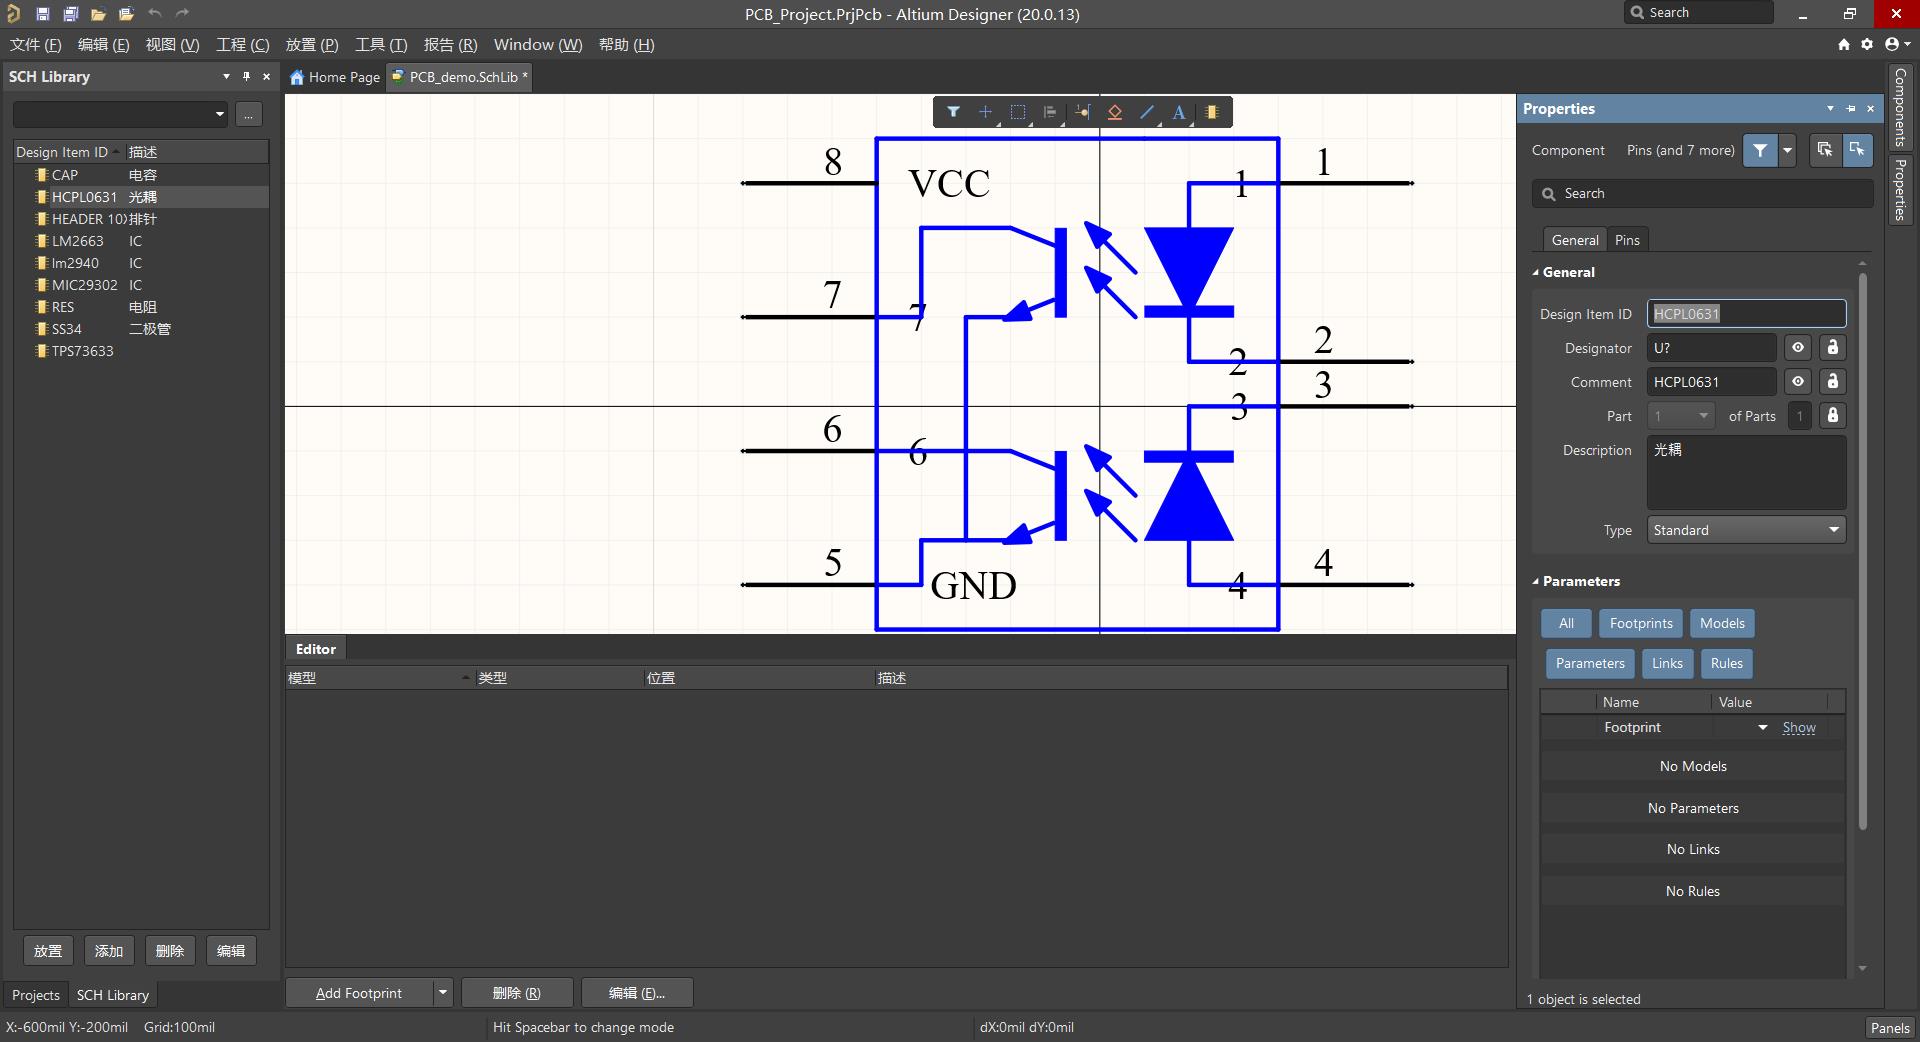Click the browse button next to library filter

249,114
